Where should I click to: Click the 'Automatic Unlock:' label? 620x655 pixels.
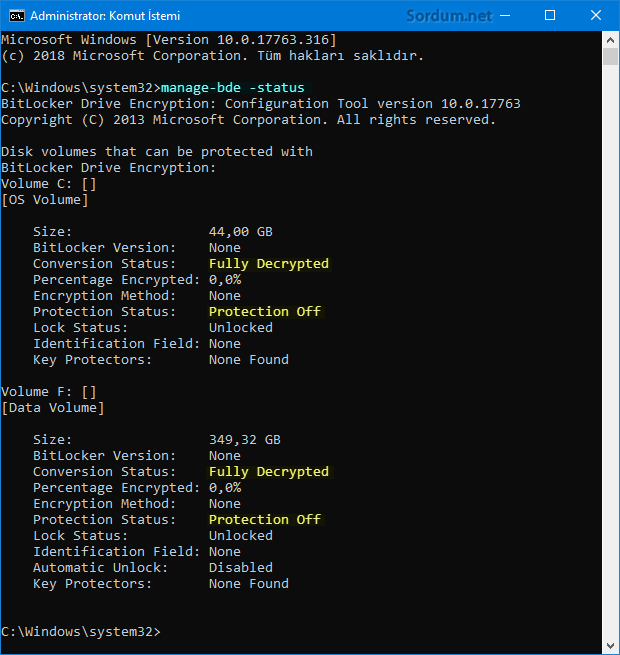pyautogui.click(x=100, y=568)
